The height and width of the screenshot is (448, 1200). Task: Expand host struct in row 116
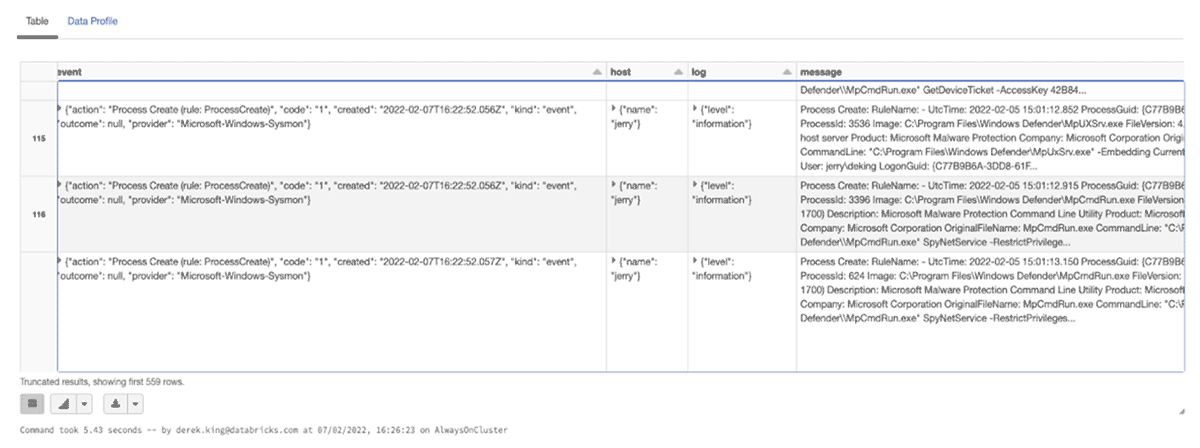[614, 185]
